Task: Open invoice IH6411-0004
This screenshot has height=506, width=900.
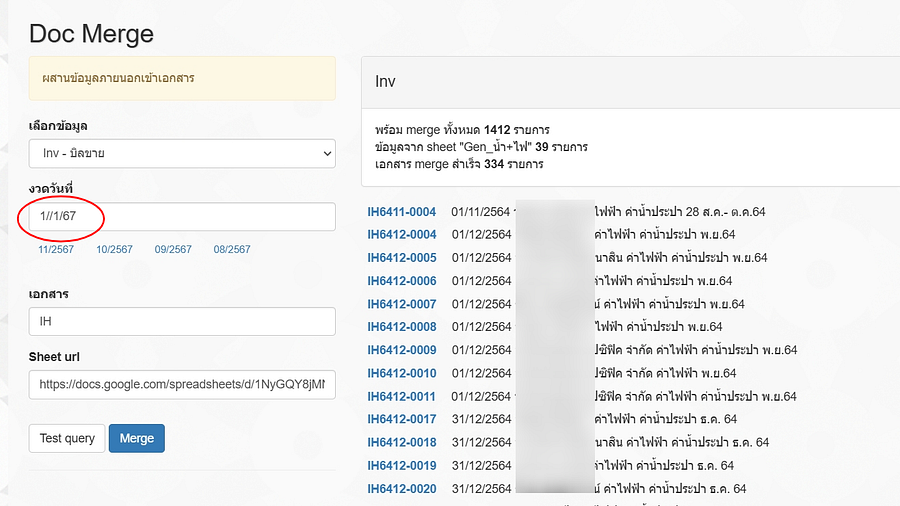Action: tap(402, 212)
